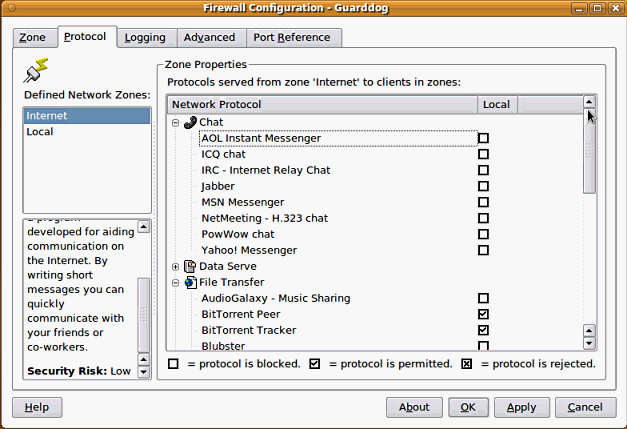The image size is (627, 429).
Task: Click the Apply button
Action: (x=522, y=407)
